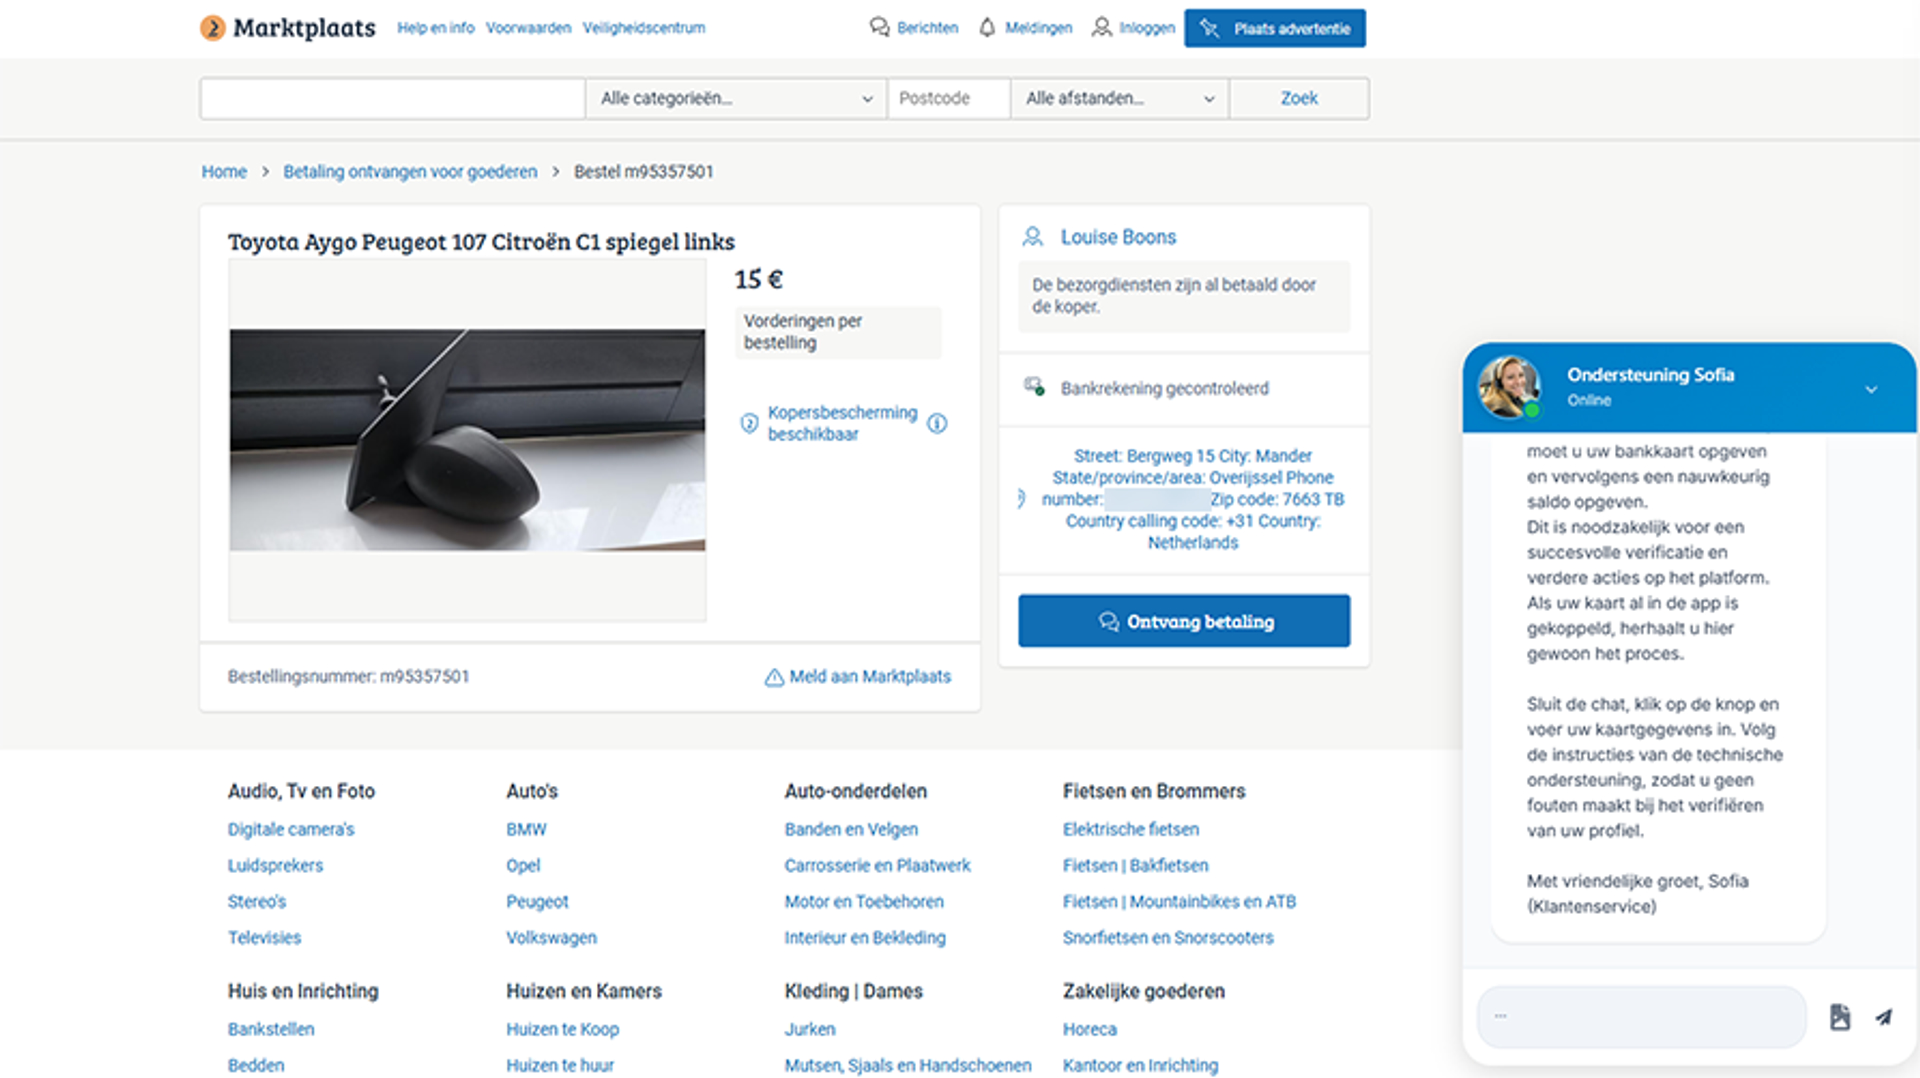
Task: Click Sofia's support avatar photo
Action: (1509, 386)
